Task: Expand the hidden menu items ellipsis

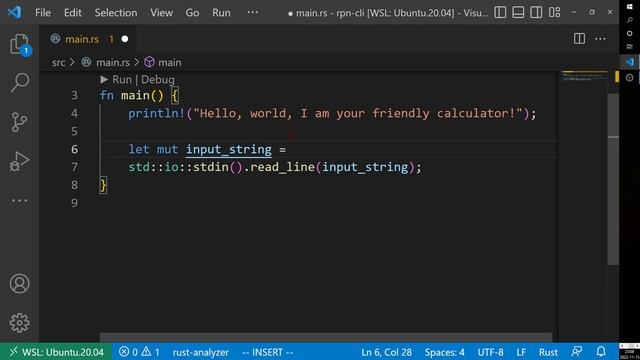Action: click(x=253, y=12)
